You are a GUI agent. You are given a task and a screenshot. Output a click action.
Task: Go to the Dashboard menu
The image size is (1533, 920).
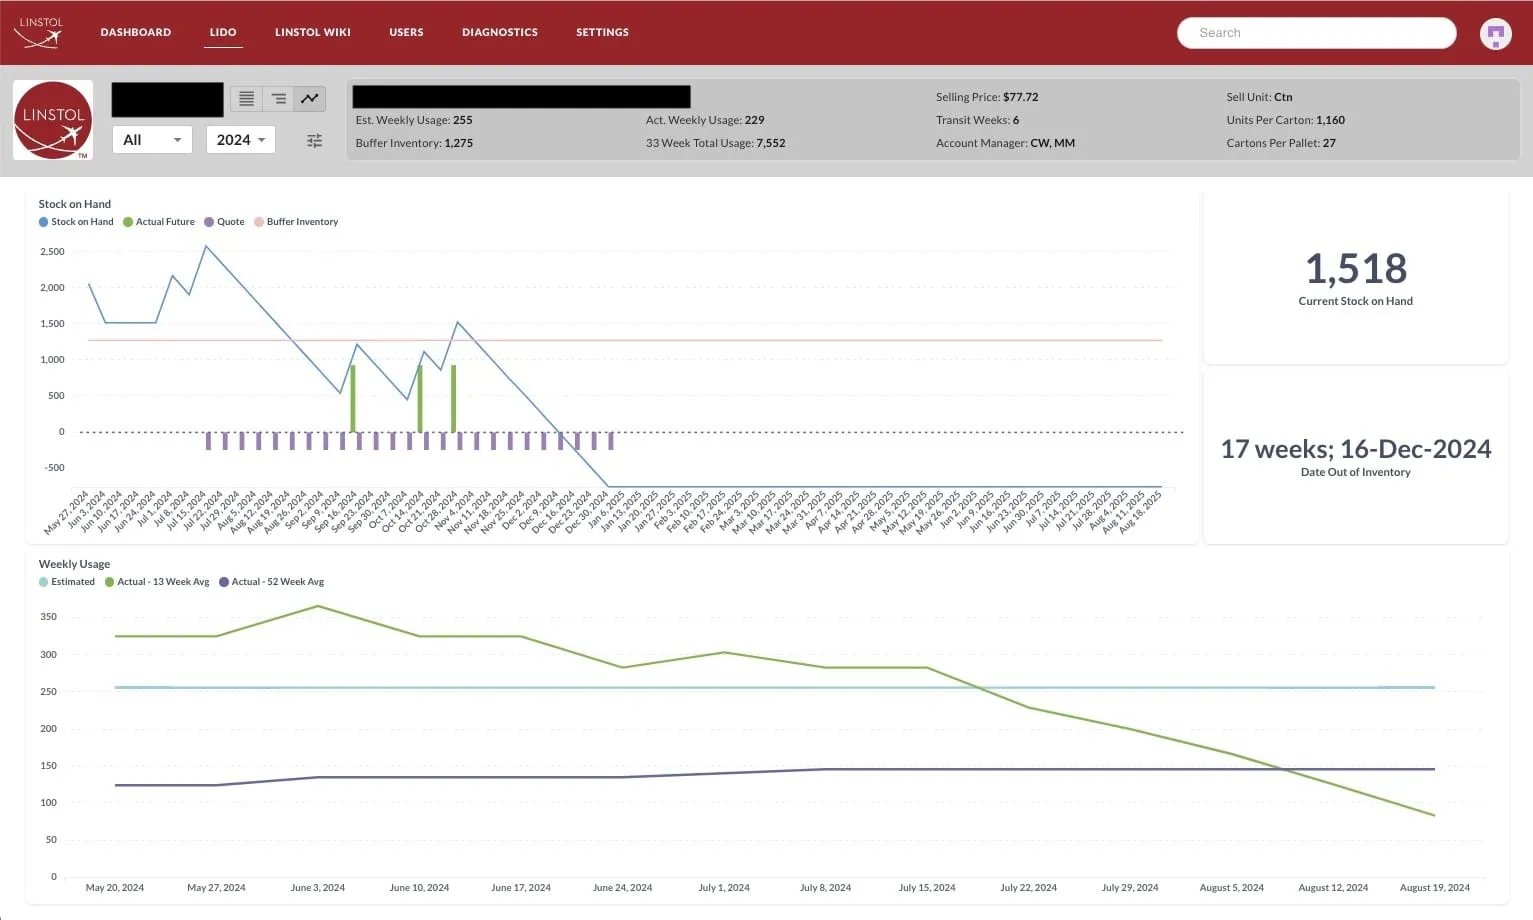pyautogui.click(x=136, y=32)
